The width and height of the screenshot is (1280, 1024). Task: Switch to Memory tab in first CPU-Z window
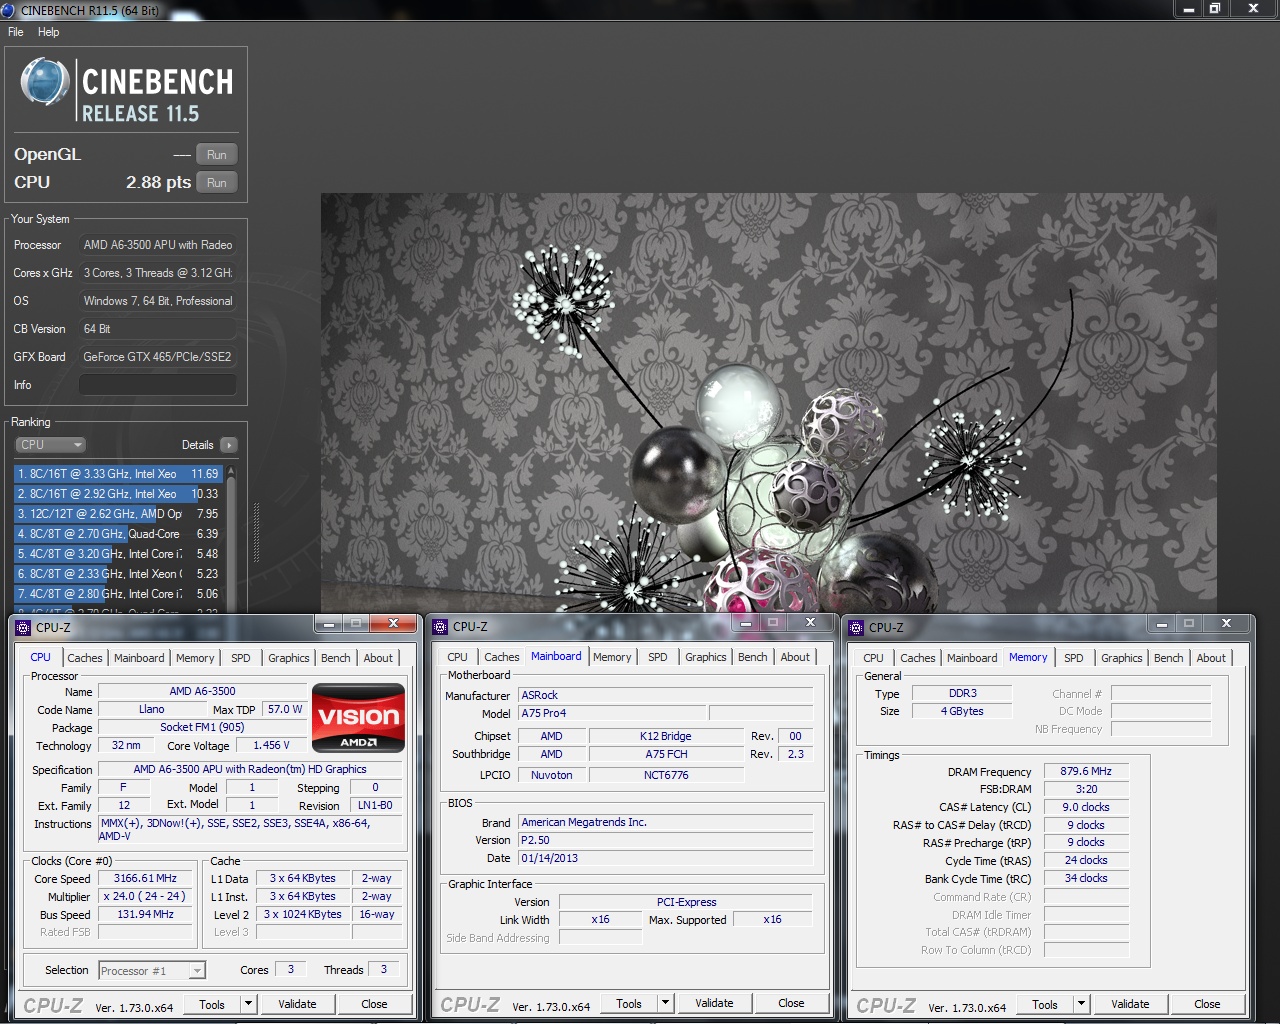click(195, 658)
